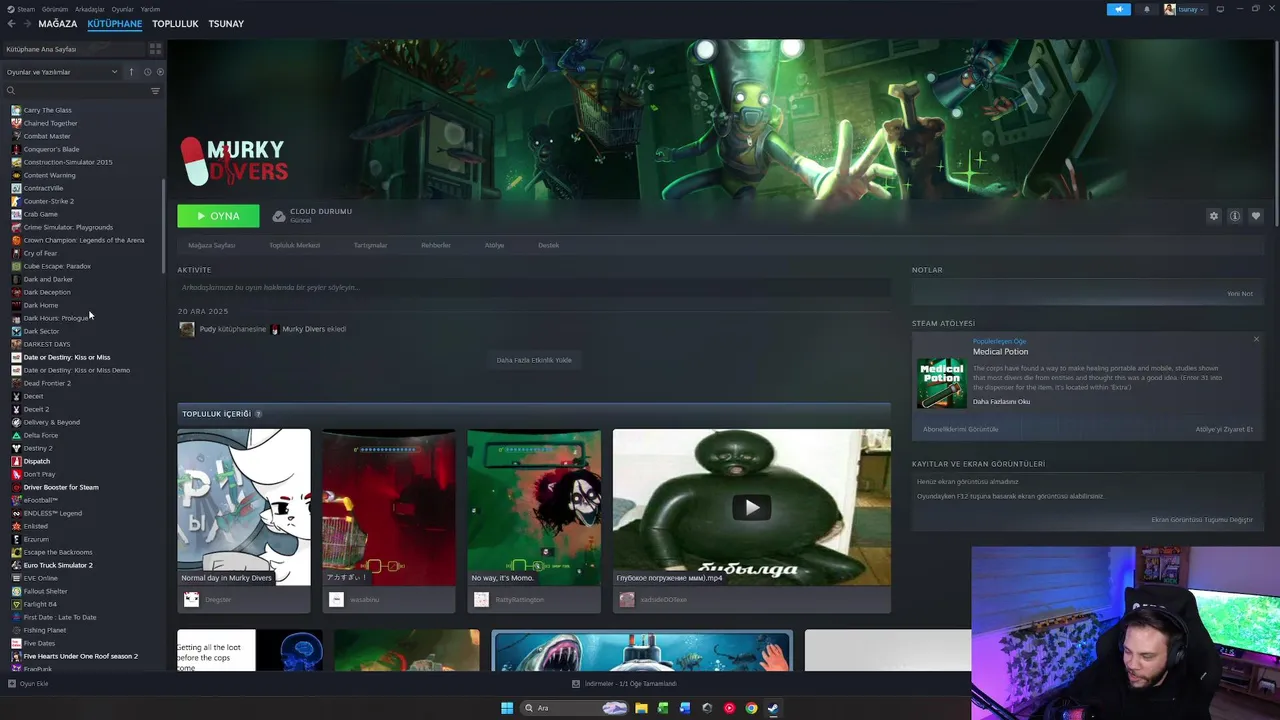Go back with the left arrow button
Screen dimensions: 1280x720
(x=12, y=24)
